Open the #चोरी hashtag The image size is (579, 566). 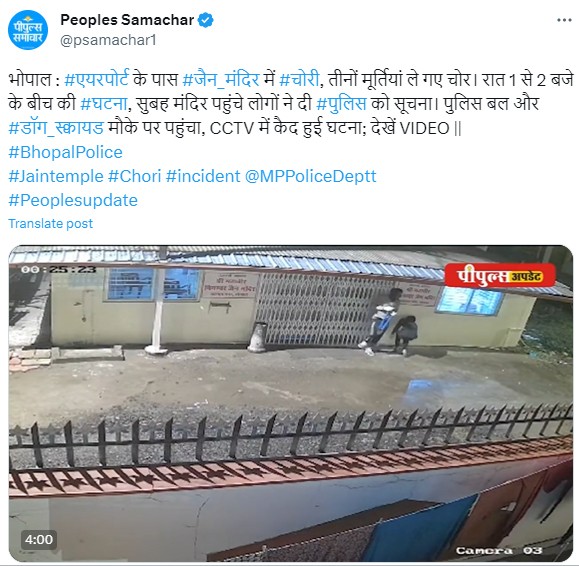point(299,79)
